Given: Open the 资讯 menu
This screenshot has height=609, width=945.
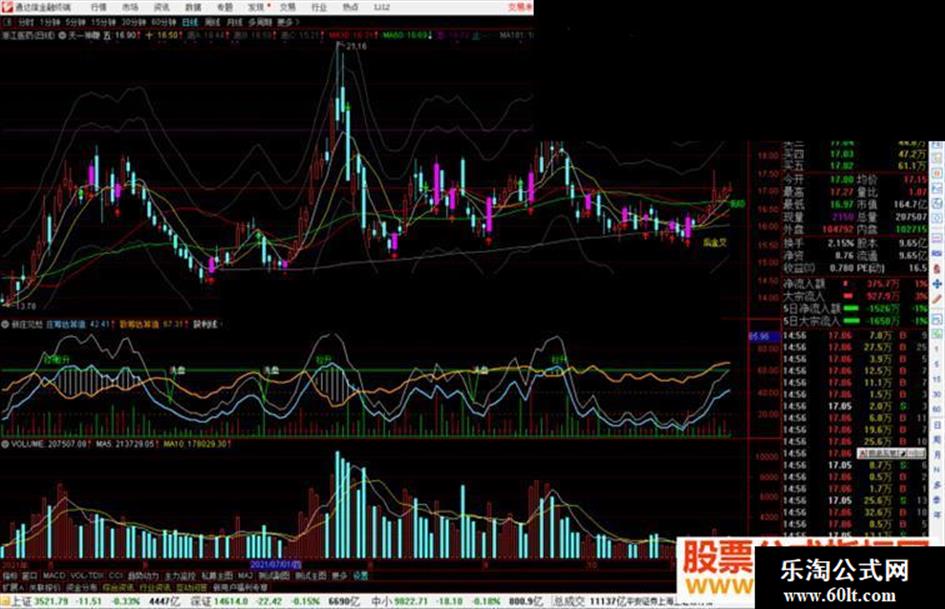Looking at the screenshot, I should point(162,7).
